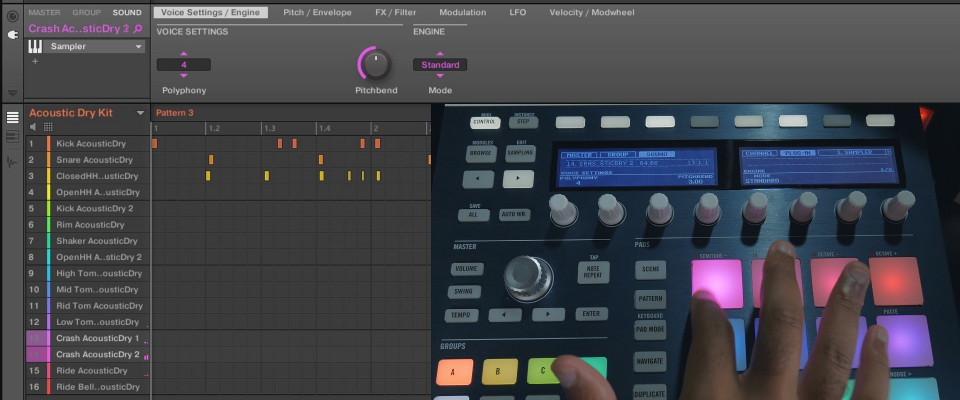Viewport: 960px width, 400px height.
Task: Select the OpenHH A..sticDry 2 sound
Action: coord(99,257)
